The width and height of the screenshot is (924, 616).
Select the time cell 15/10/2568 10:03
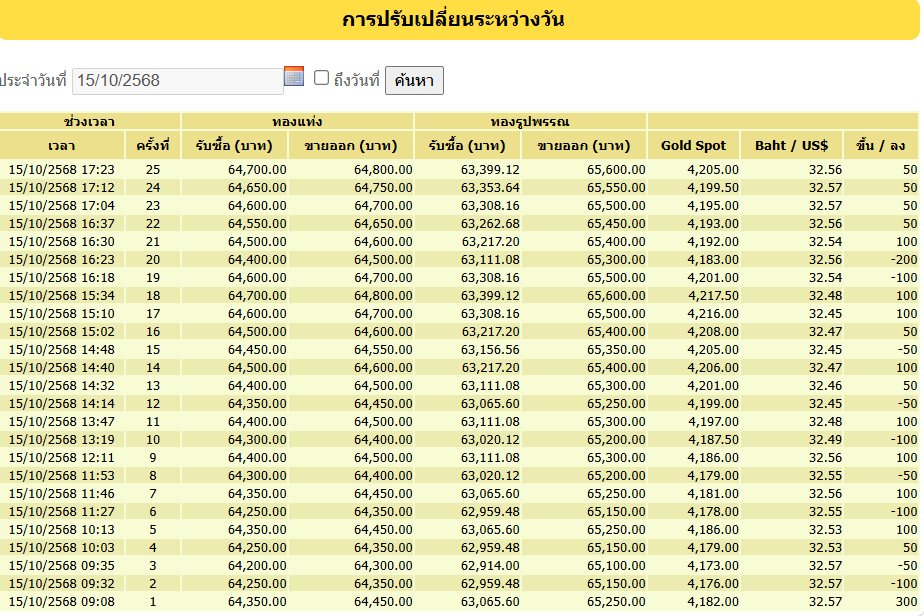tap(62, 547)
